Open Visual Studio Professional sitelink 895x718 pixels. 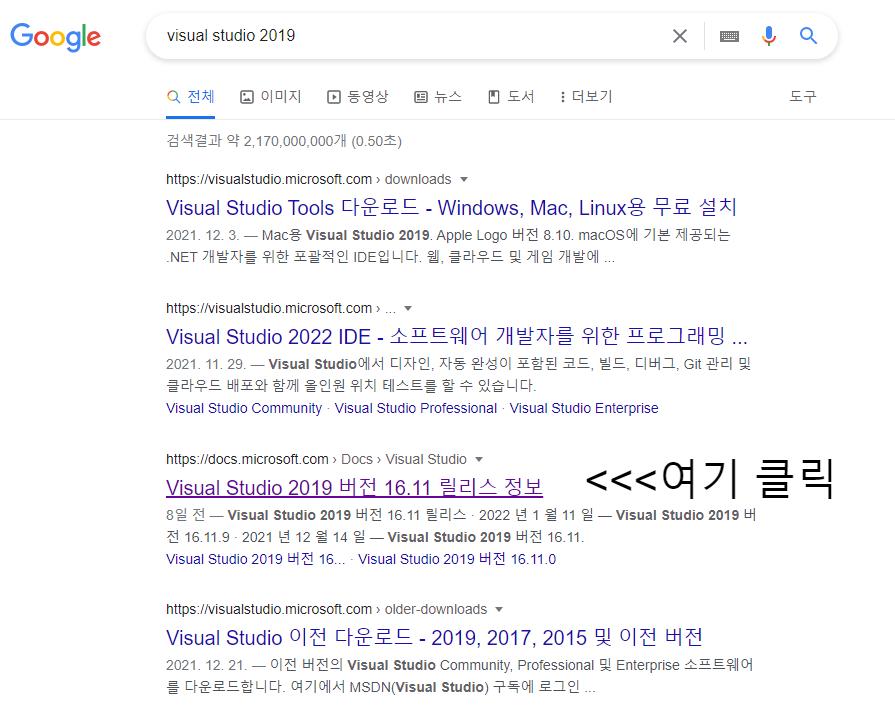pyautogui.click(x=416, y=408)
